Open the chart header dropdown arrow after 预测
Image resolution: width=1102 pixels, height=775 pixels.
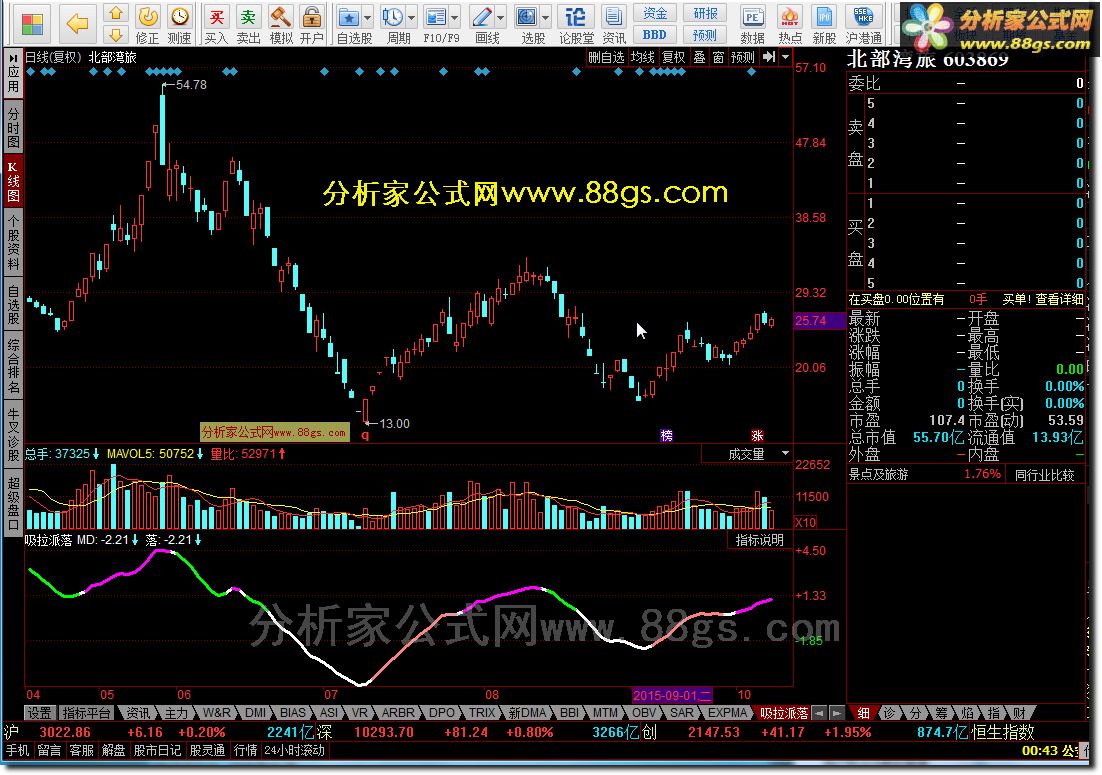coord(786,57)
